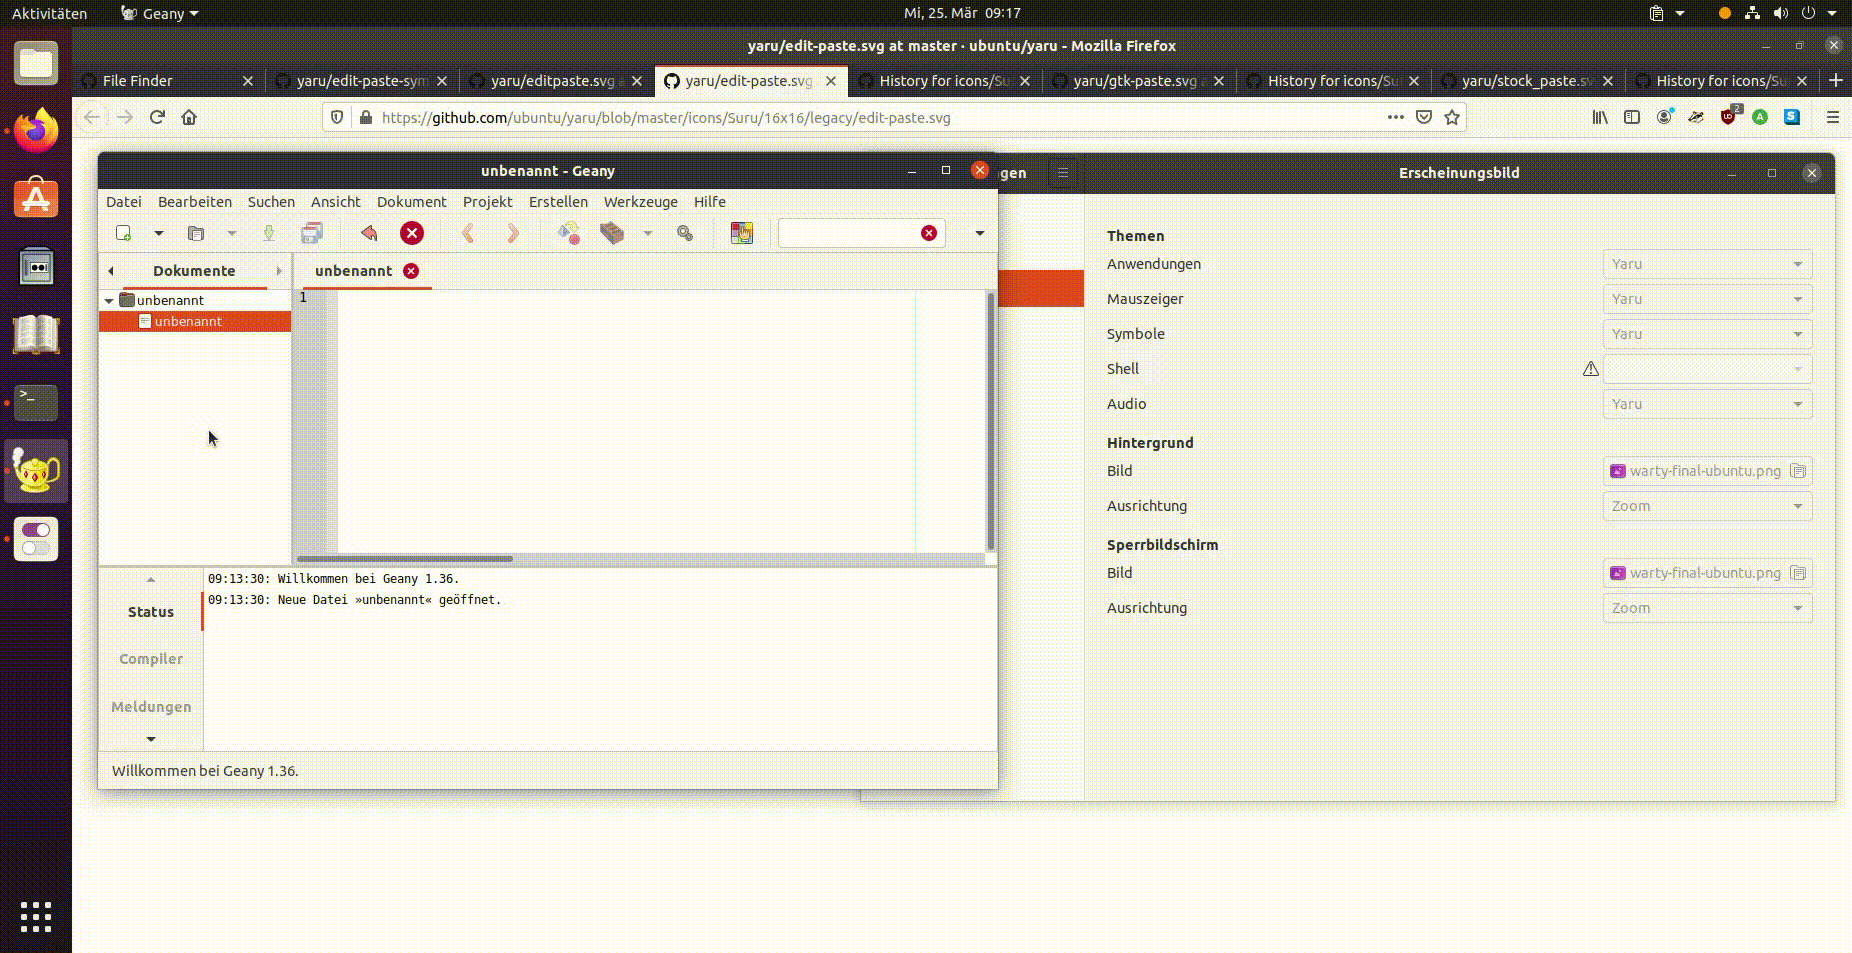Open the Bearbeiten menu
The height and width of the screenshot is (953, 1852).
[195, 202]
